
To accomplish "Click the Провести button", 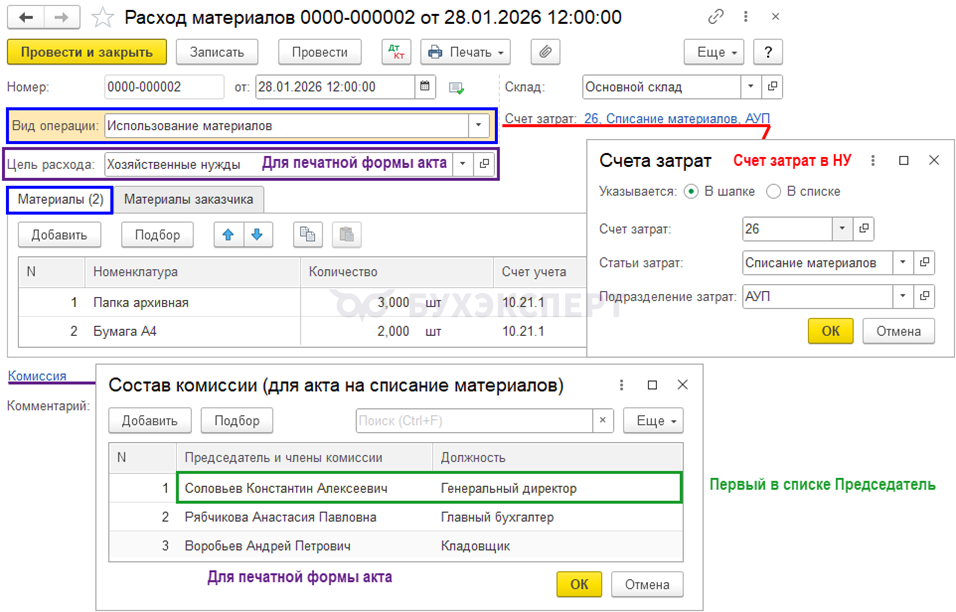I will pos(319,52).
